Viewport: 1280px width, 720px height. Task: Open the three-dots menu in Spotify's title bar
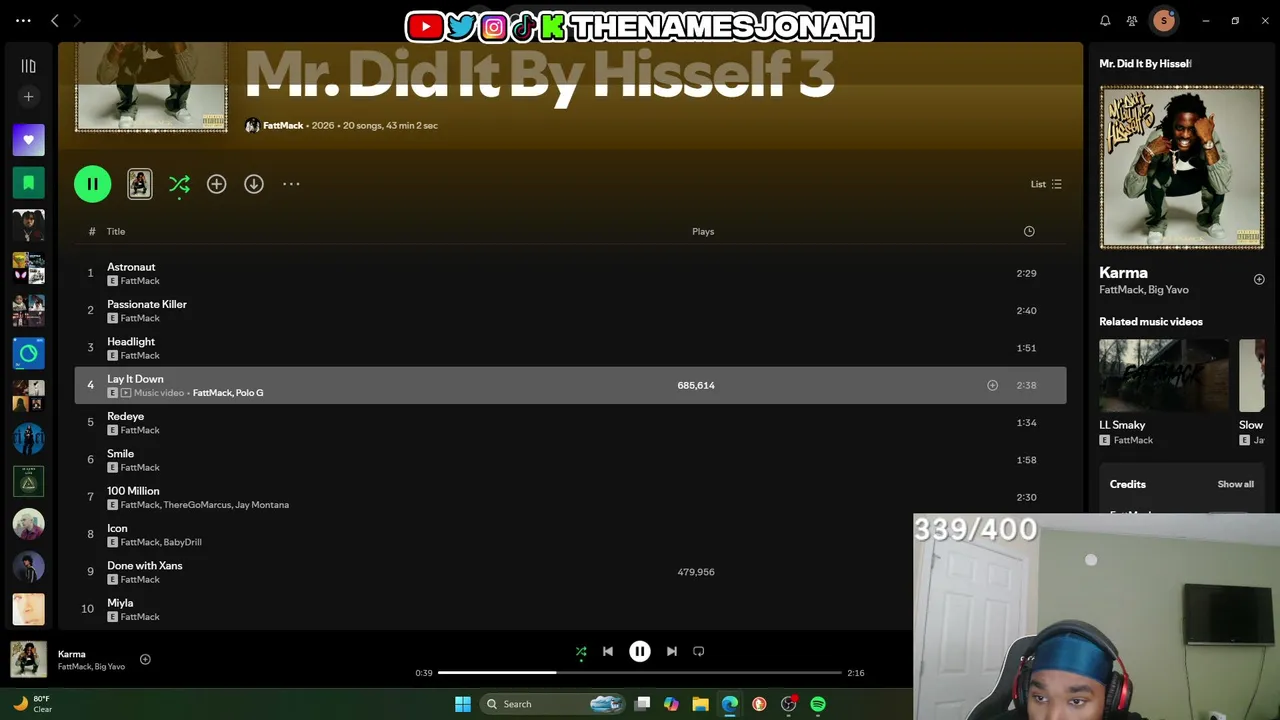tap(23, 20)
